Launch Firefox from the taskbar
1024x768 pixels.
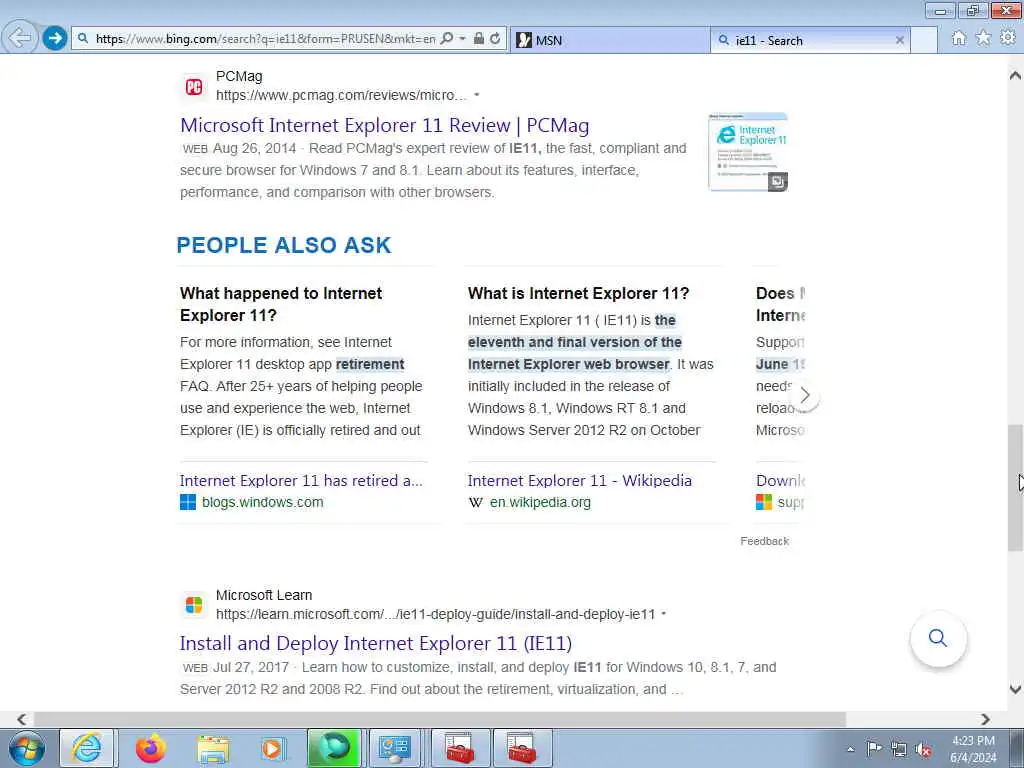pos(150,748)
